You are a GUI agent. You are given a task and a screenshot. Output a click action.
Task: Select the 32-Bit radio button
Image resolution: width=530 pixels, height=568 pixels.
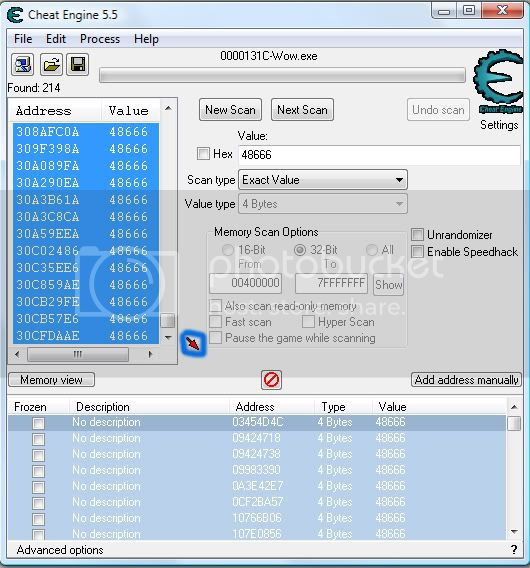click(x=300, y=250)
